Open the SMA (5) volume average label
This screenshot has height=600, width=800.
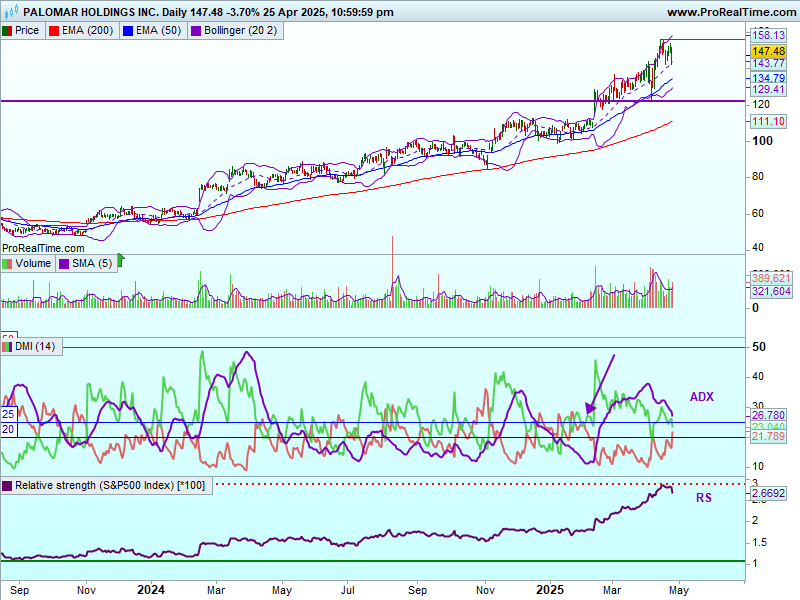91,264
